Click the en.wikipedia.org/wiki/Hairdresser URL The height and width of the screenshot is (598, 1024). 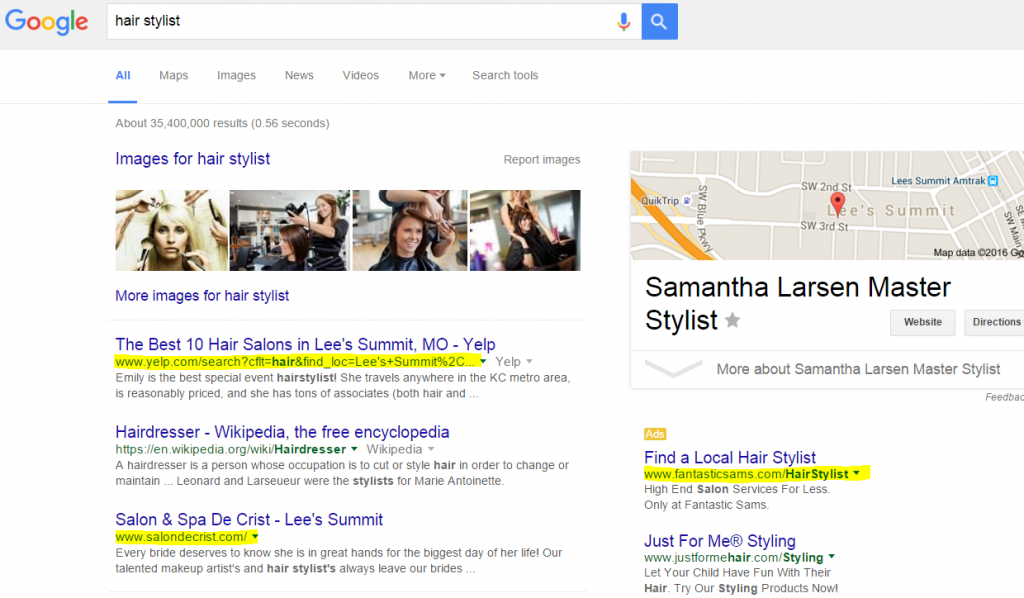pos(231,449)
